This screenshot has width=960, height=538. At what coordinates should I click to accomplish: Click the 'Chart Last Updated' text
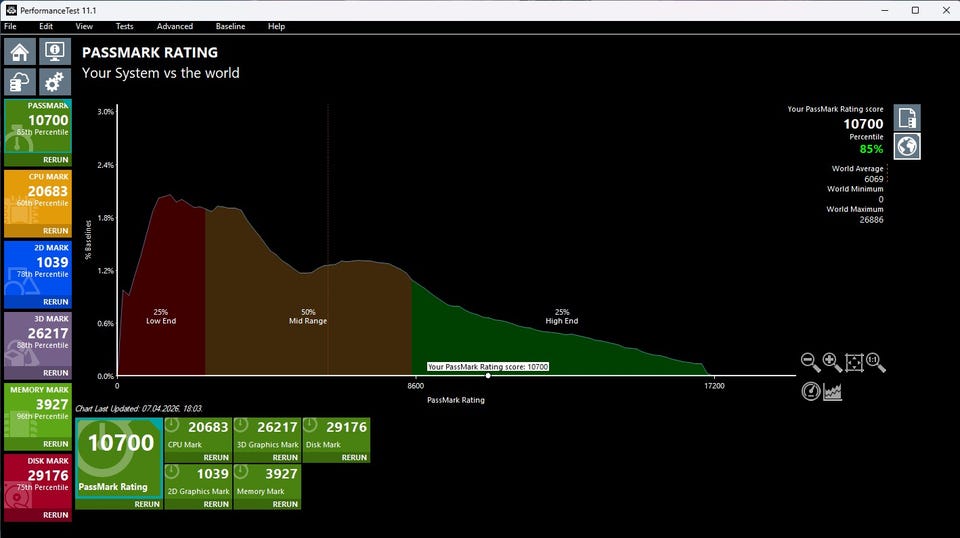138,408
